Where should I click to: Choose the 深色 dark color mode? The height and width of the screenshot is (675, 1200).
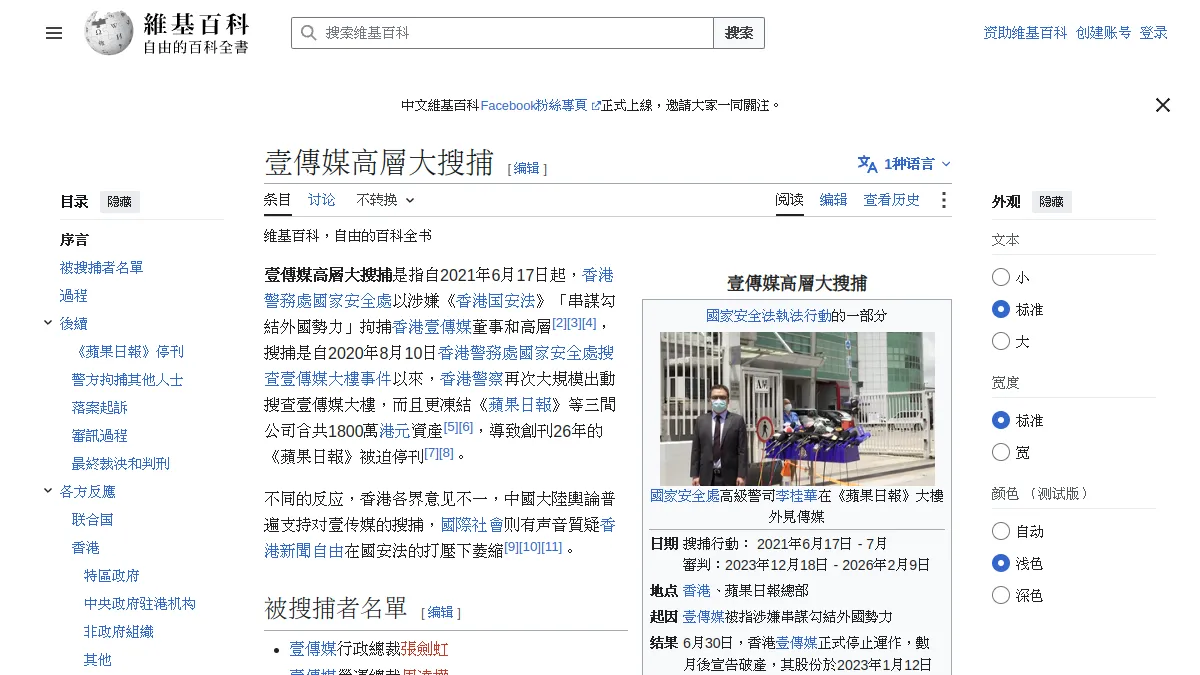1001,595
